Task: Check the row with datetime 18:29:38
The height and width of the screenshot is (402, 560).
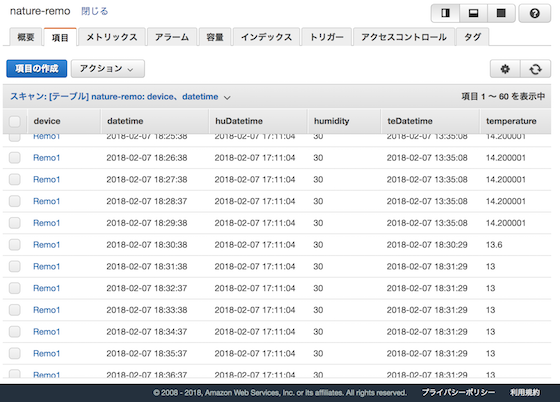Action: pos(15,223)
